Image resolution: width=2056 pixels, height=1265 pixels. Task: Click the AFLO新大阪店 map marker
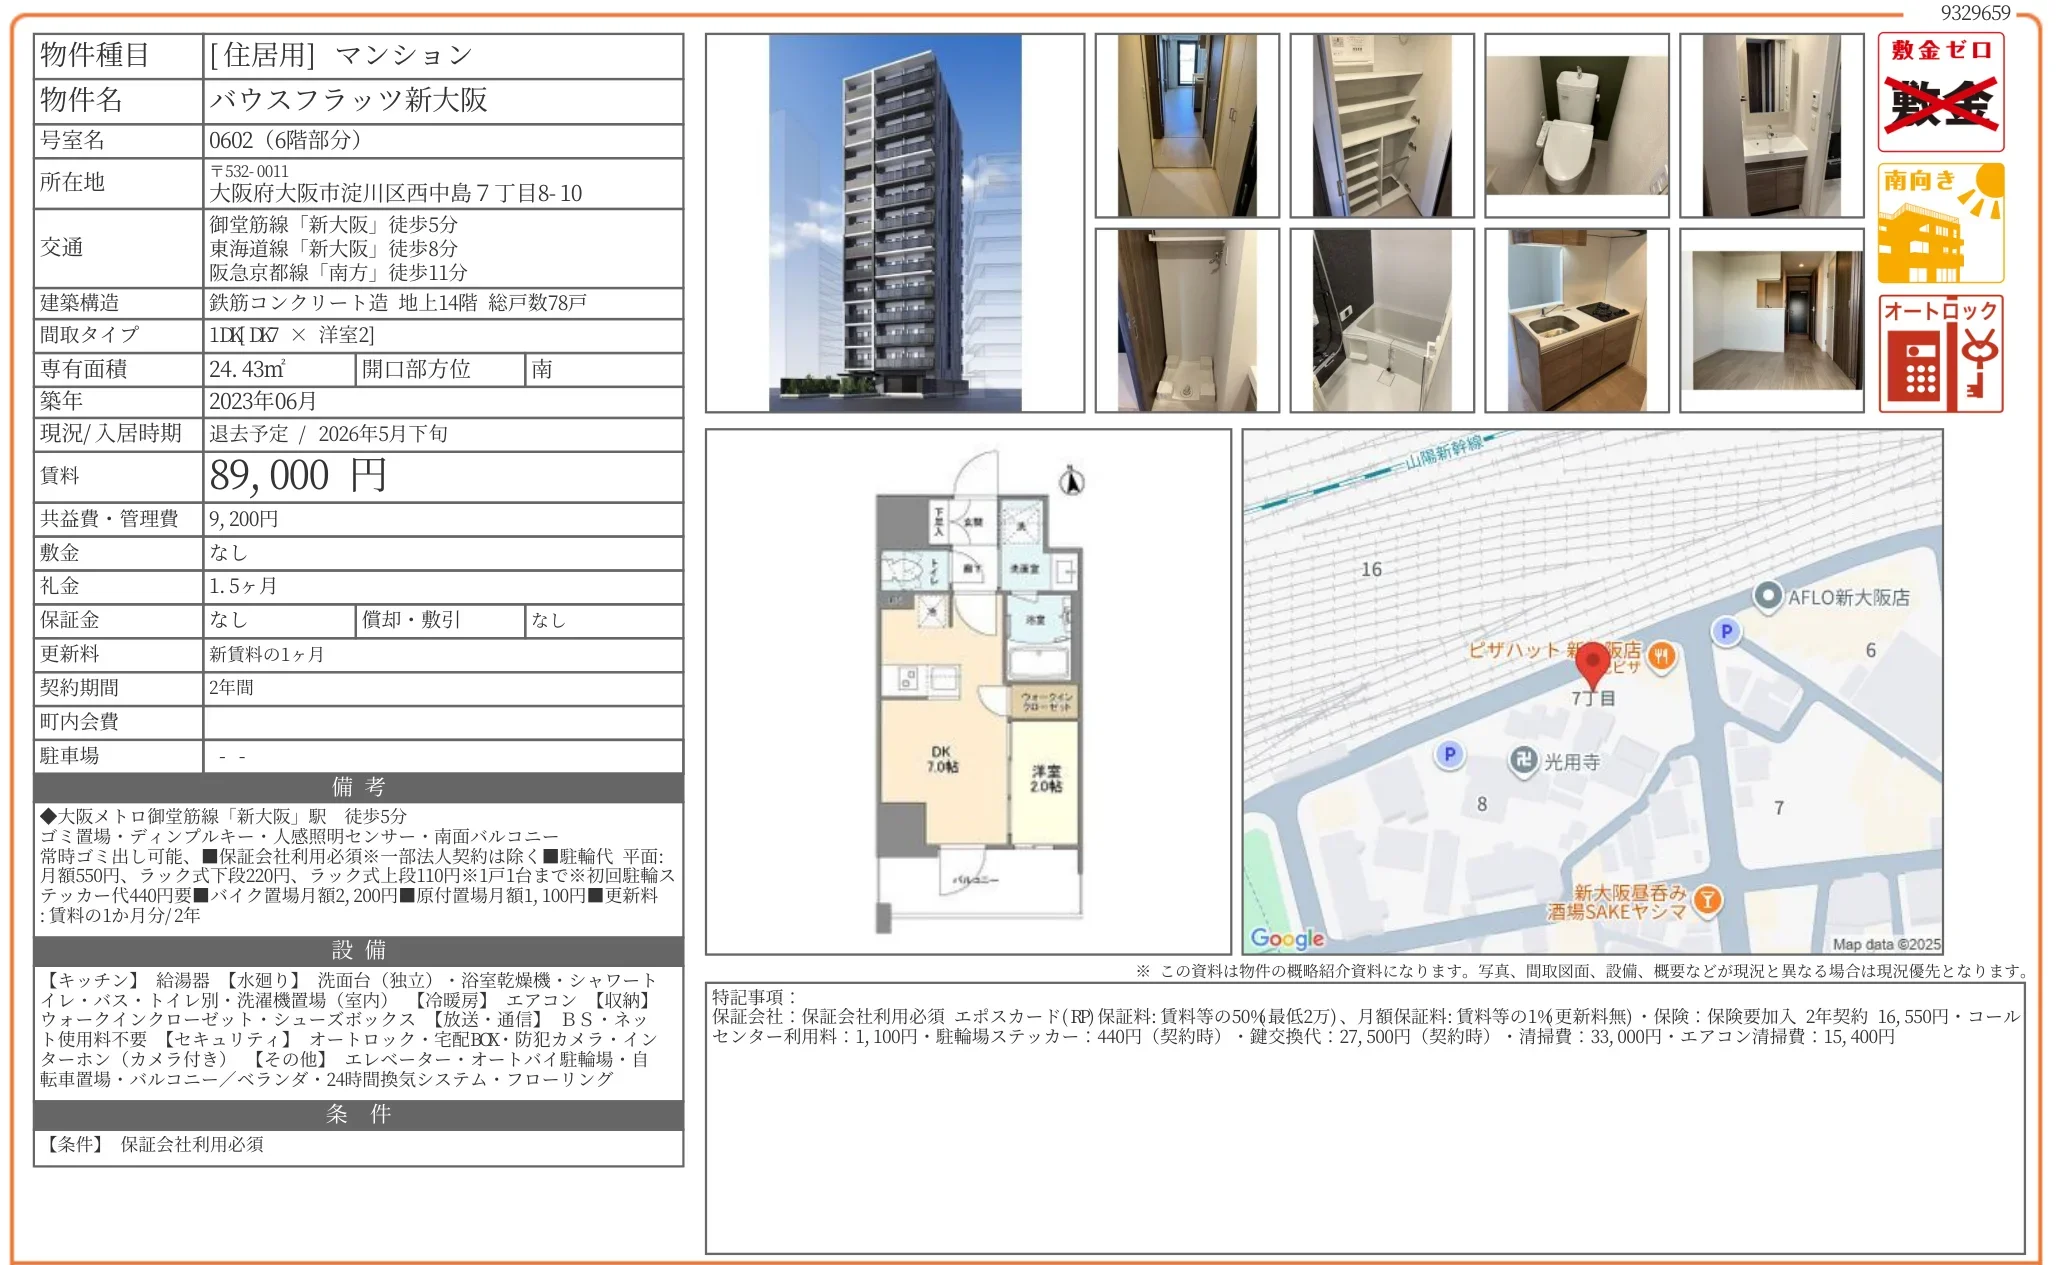(x=1768, y=596)
